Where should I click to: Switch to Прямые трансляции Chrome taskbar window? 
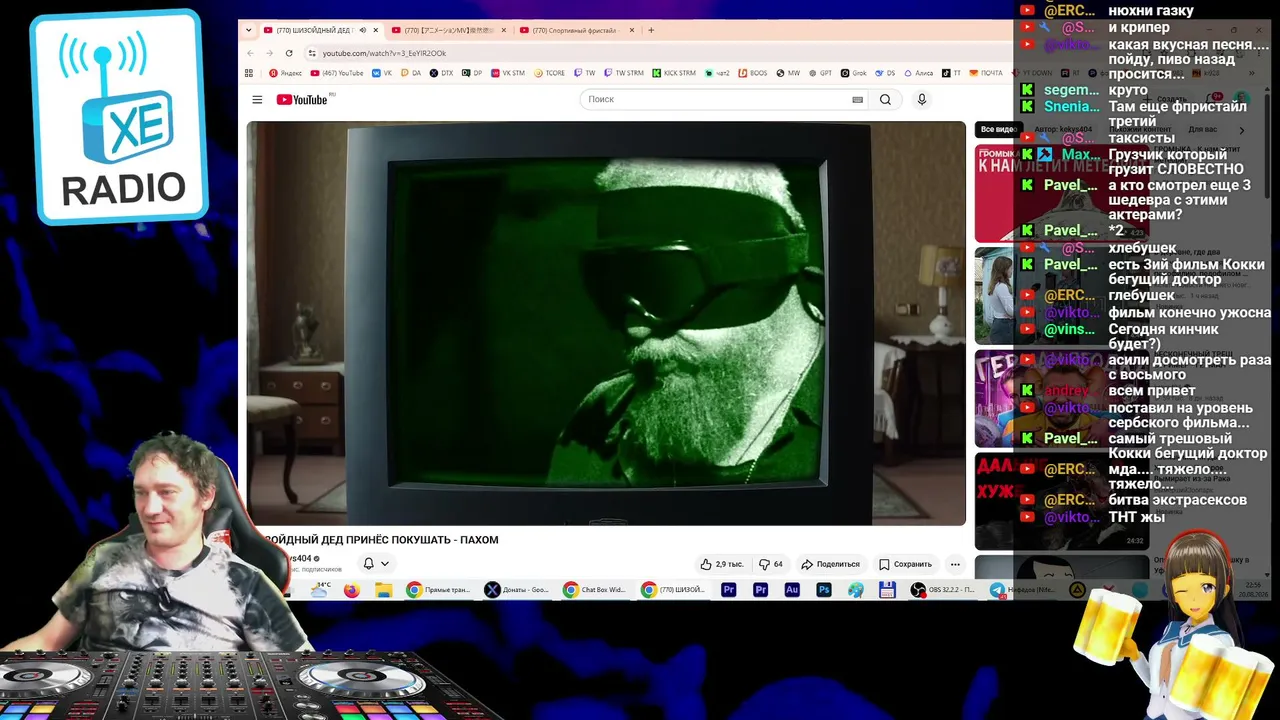point(439,590)
